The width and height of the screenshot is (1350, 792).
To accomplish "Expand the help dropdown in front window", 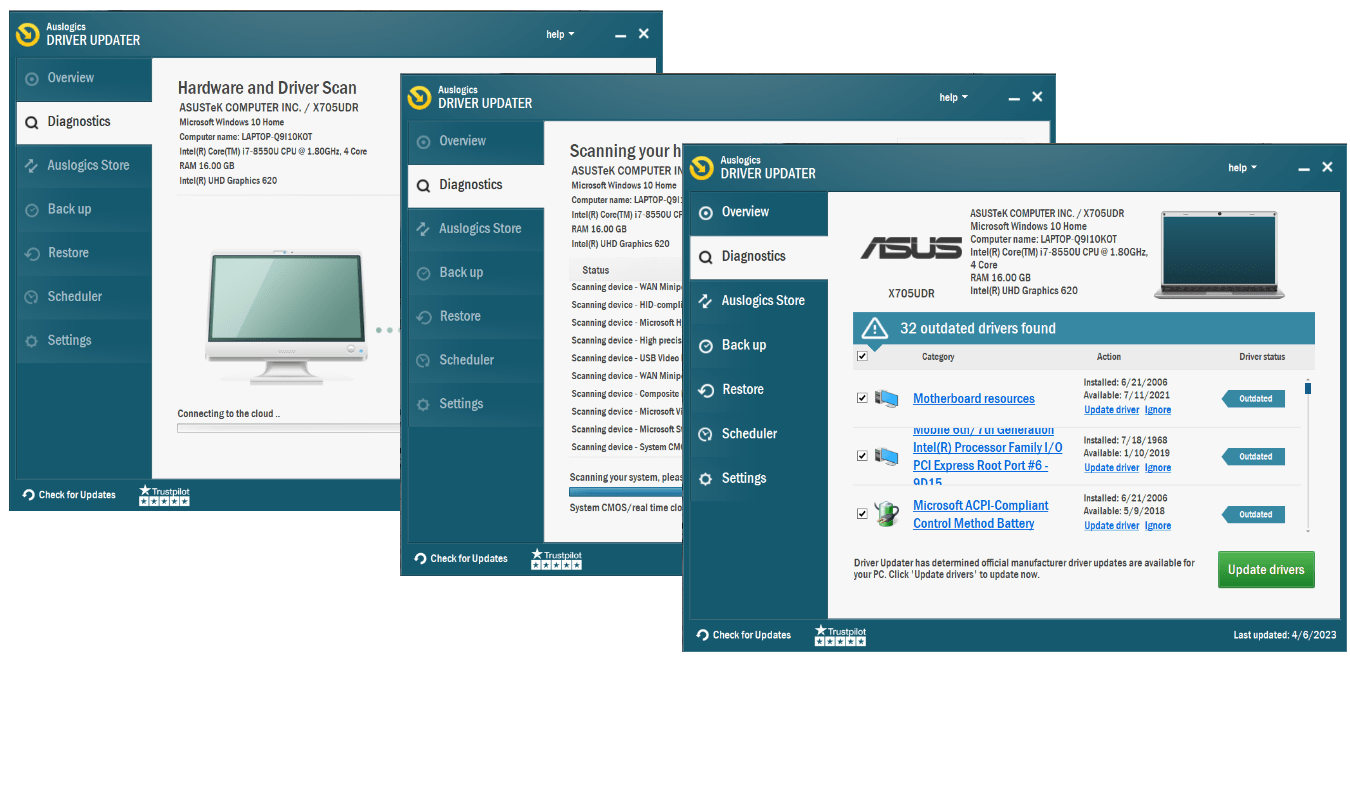I will point(1242,168).
